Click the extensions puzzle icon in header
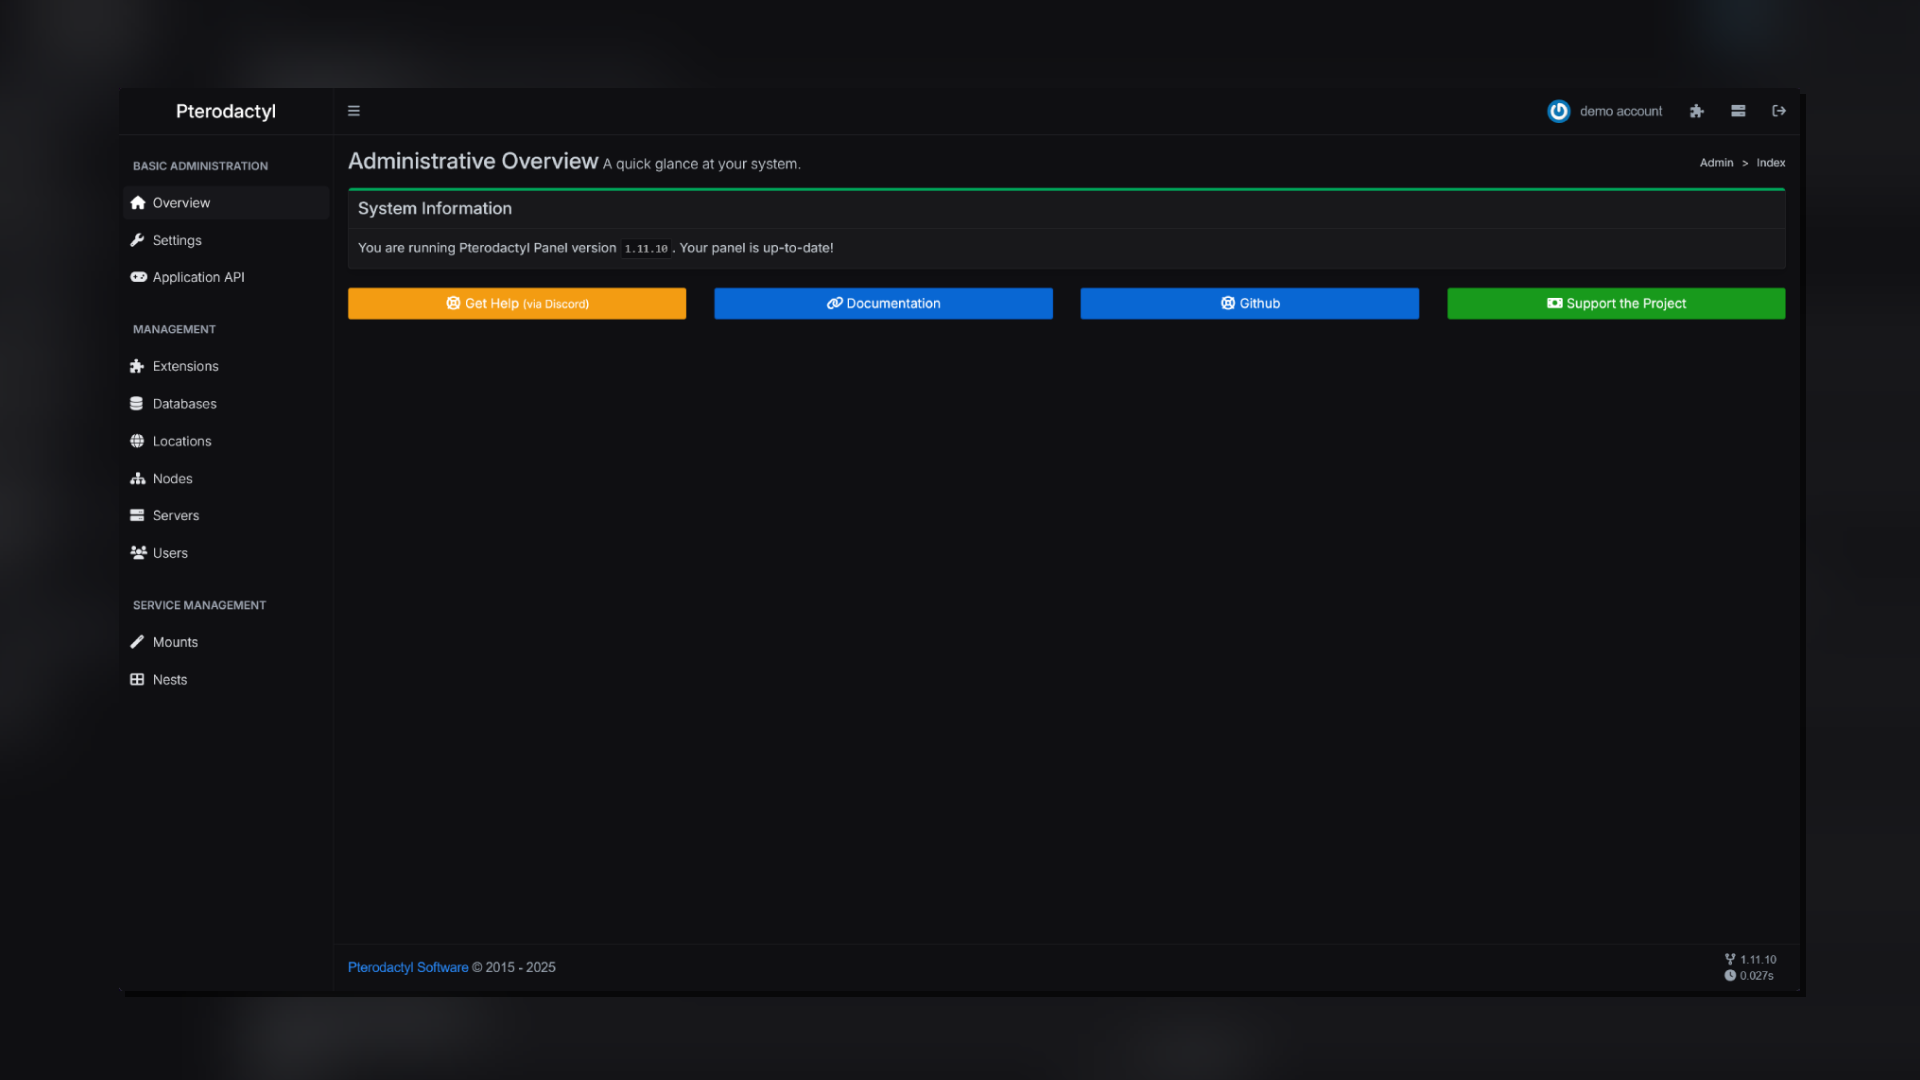 tap(1697, 111)
